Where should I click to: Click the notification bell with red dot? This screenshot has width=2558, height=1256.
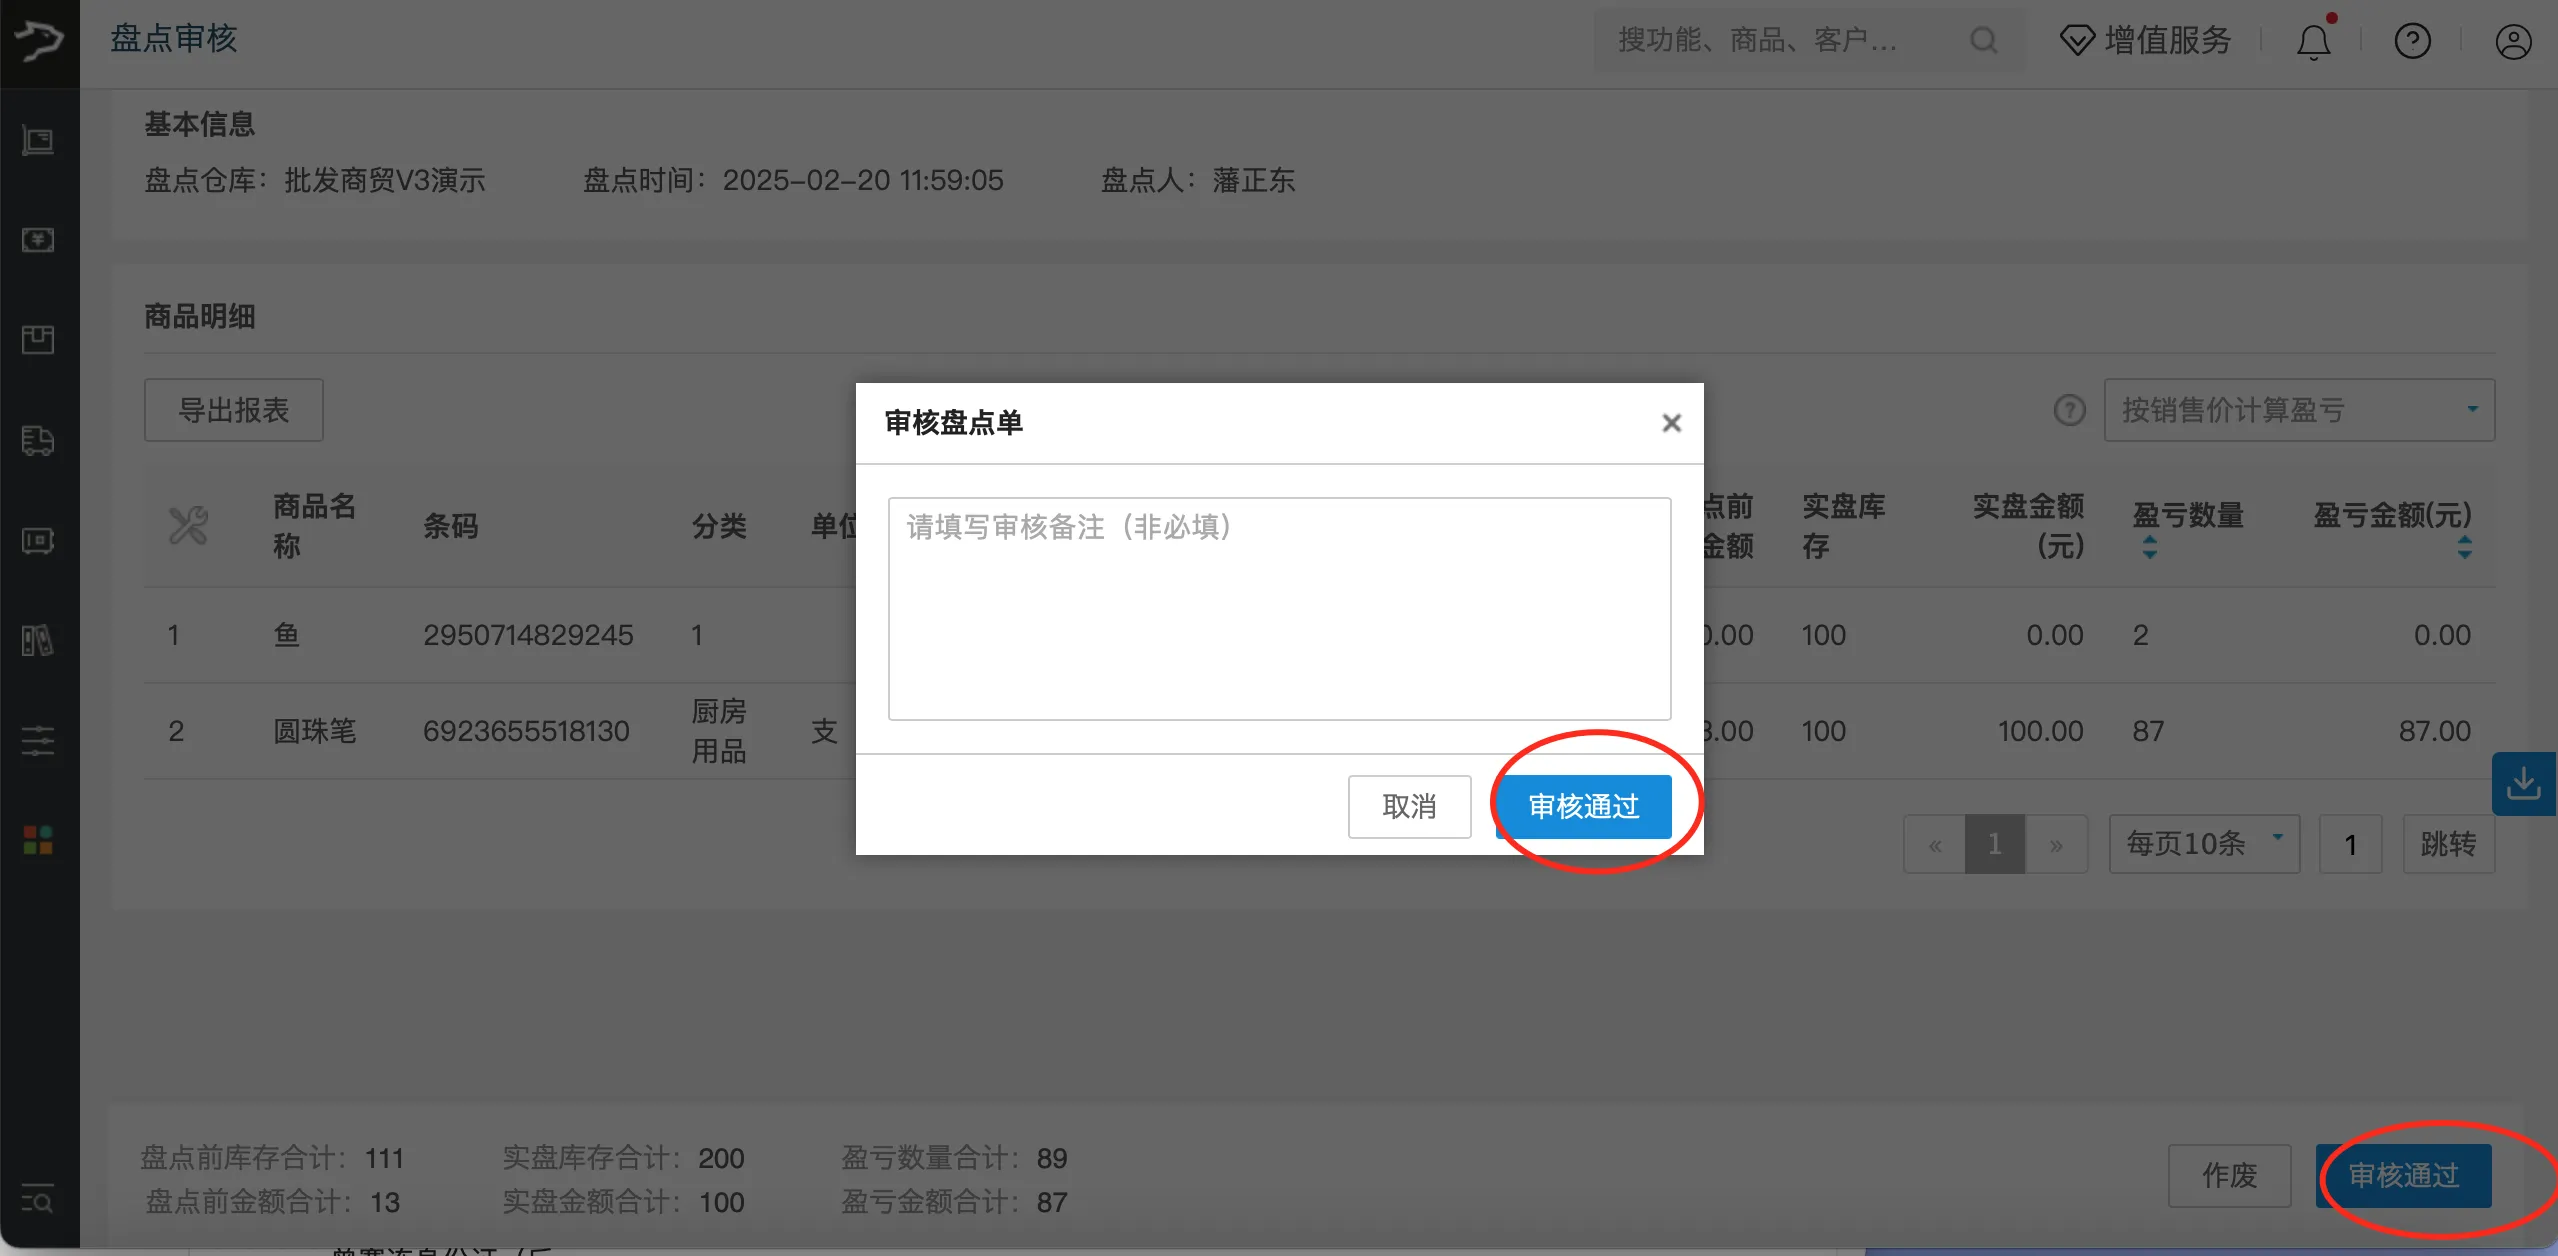tap(2313, 40)
